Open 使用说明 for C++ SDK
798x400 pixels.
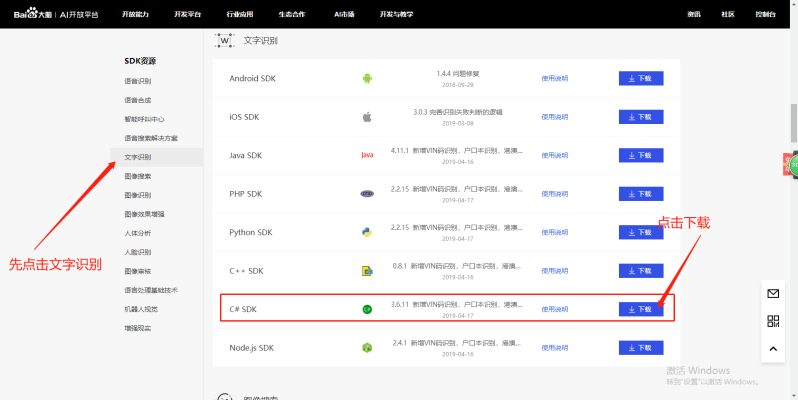coord(555,271)
